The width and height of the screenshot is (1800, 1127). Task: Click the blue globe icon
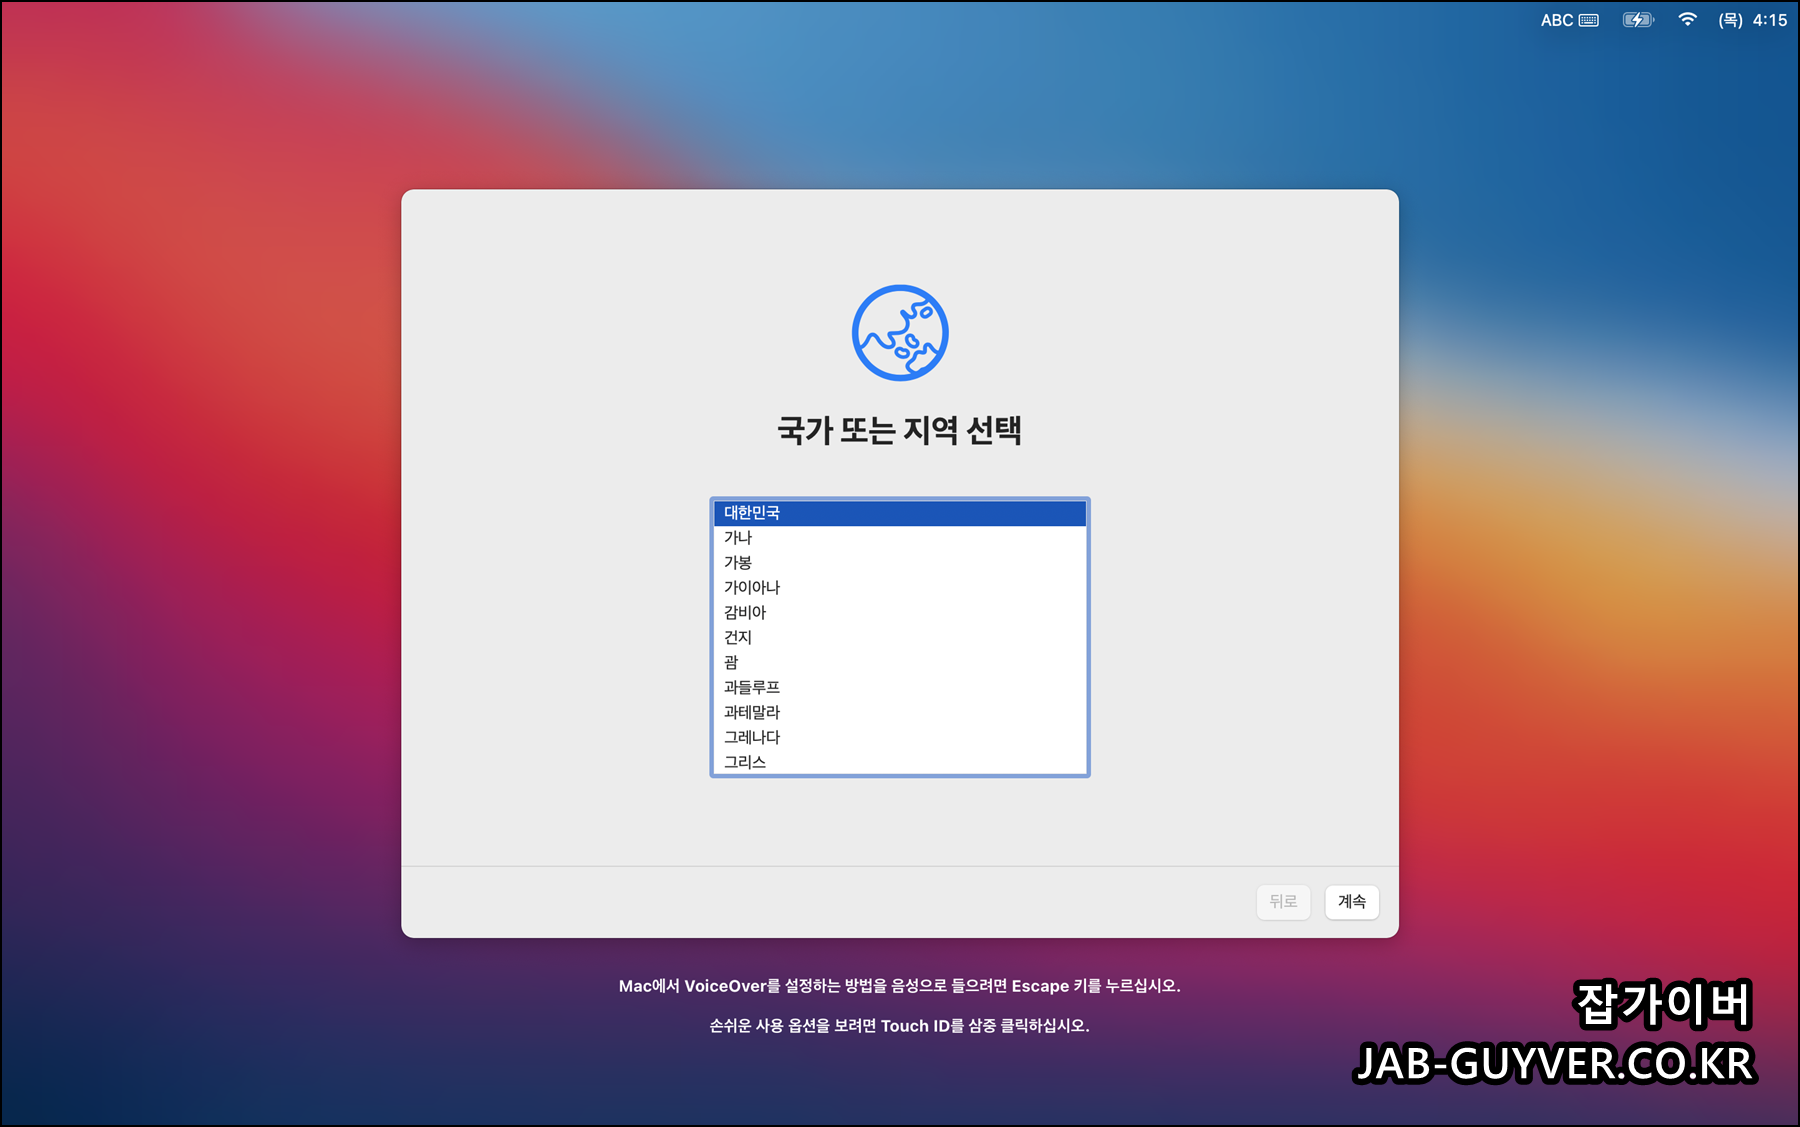900,333
